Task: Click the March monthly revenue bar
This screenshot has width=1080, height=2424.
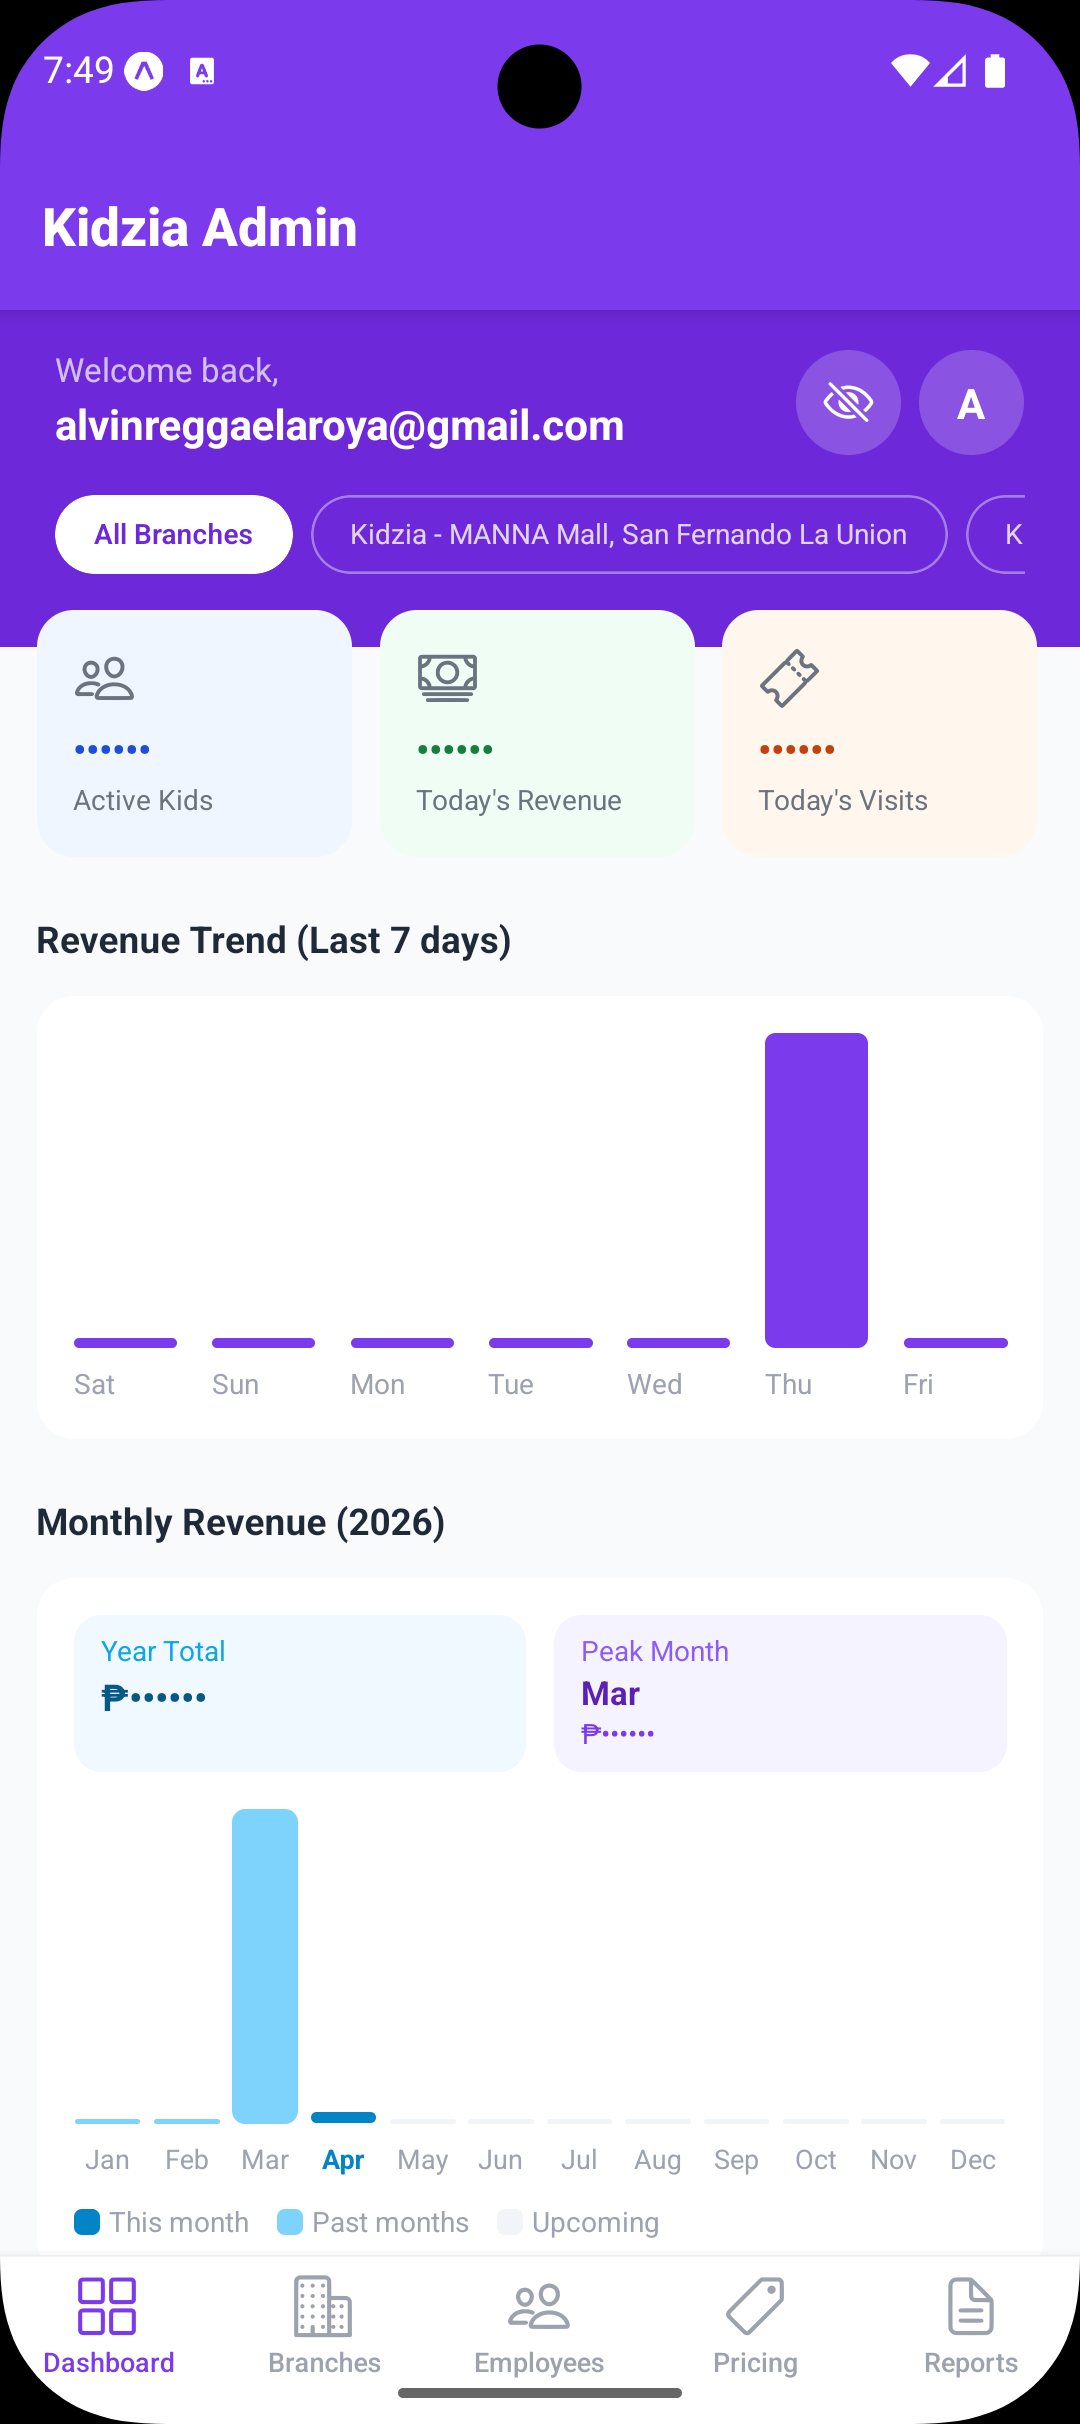Action: (265, 1966)
